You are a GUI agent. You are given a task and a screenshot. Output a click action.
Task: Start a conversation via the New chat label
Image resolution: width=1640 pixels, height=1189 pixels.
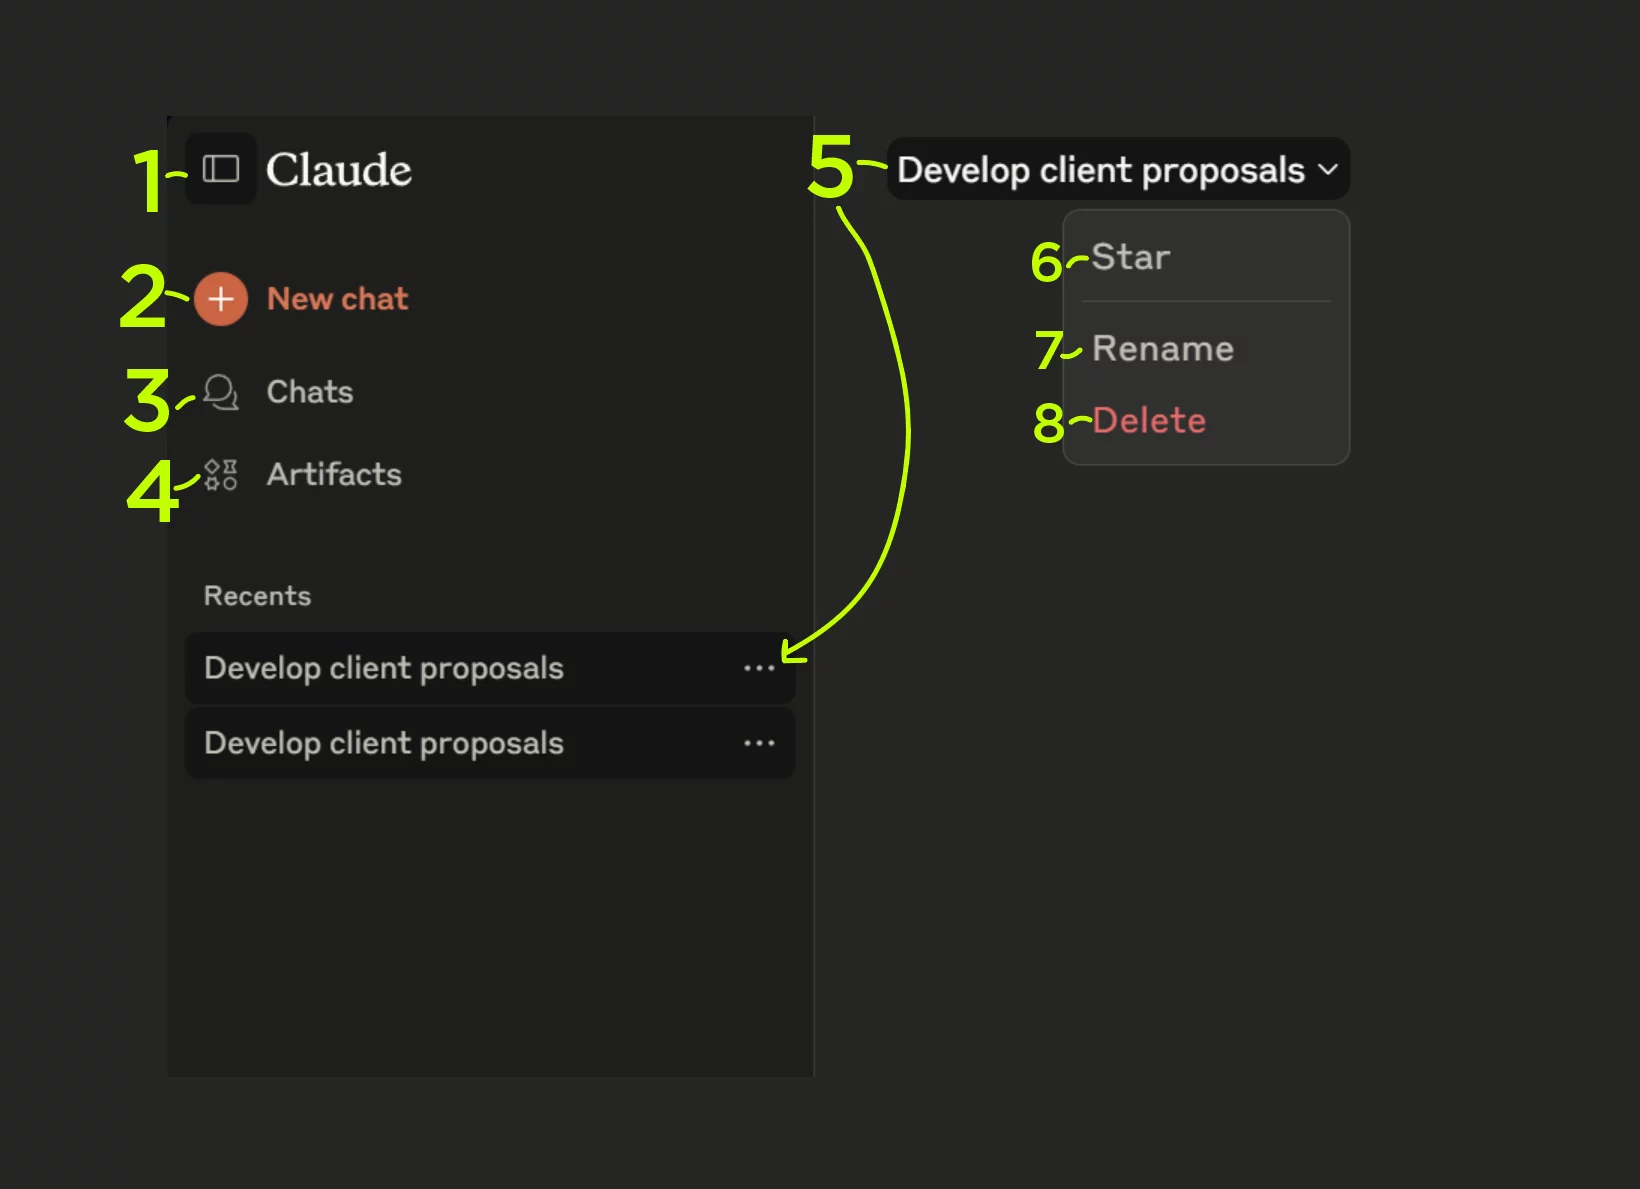coord(338,299)
